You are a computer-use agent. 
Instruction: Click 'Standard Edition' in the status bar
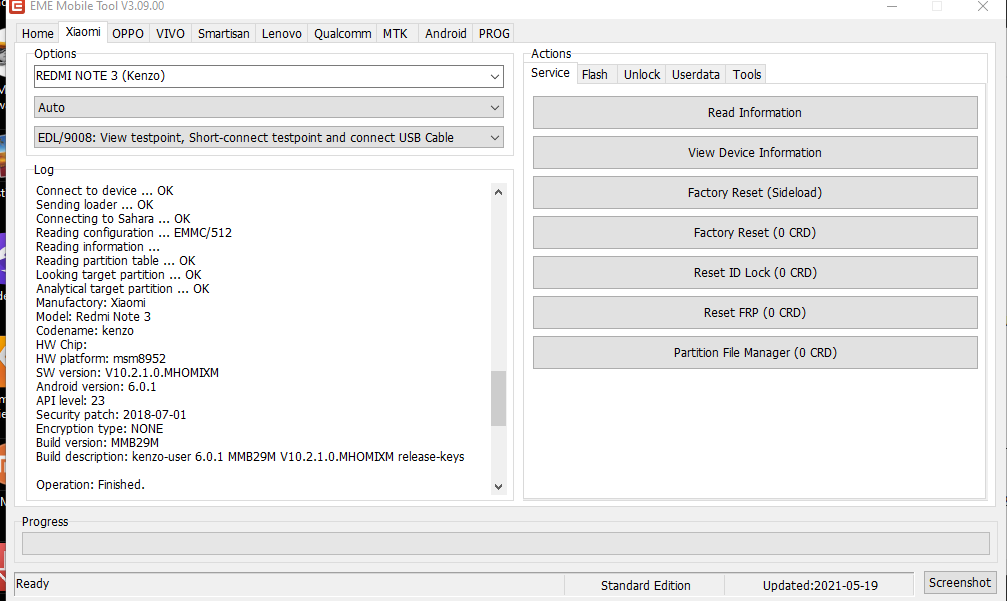pyautogui.click(x=645, y=586)
